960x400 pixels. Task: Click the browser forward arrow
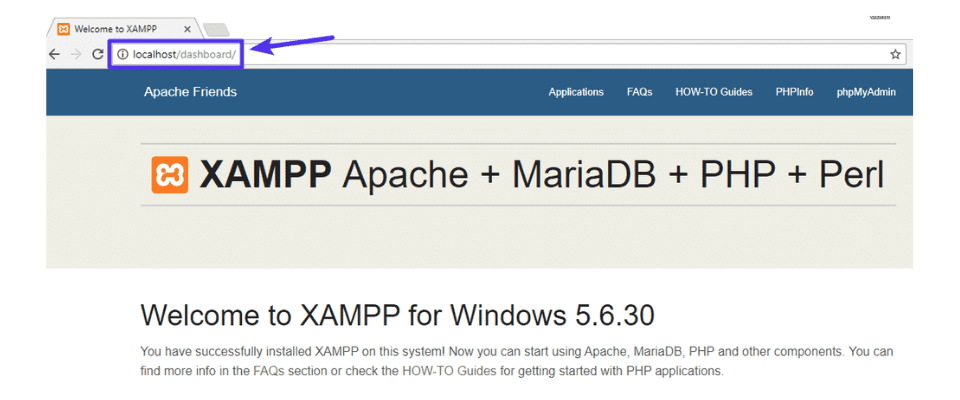[76, 54]
